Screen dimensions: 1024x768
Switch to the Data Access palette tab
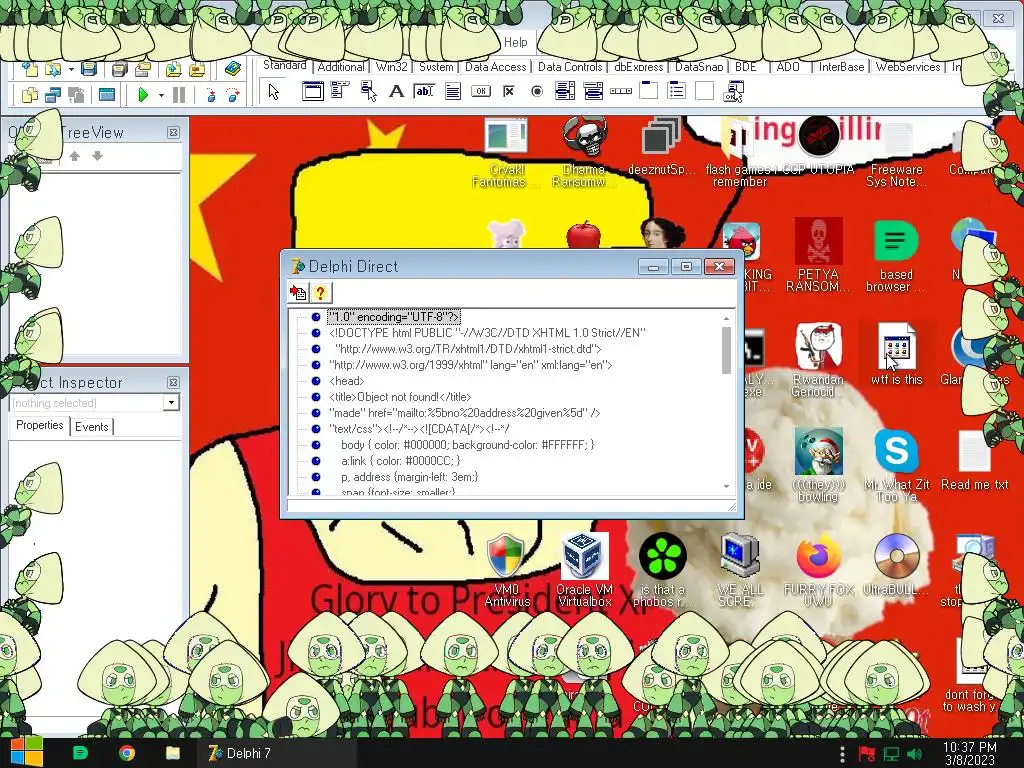point(495,67)
